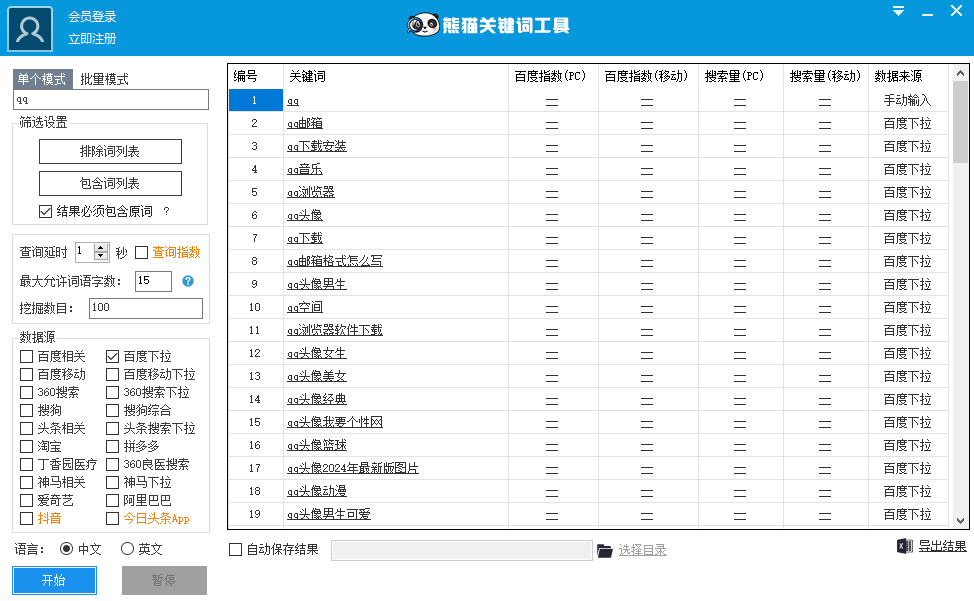
Task: Click the member avatar icon
Action: point(30,29)
